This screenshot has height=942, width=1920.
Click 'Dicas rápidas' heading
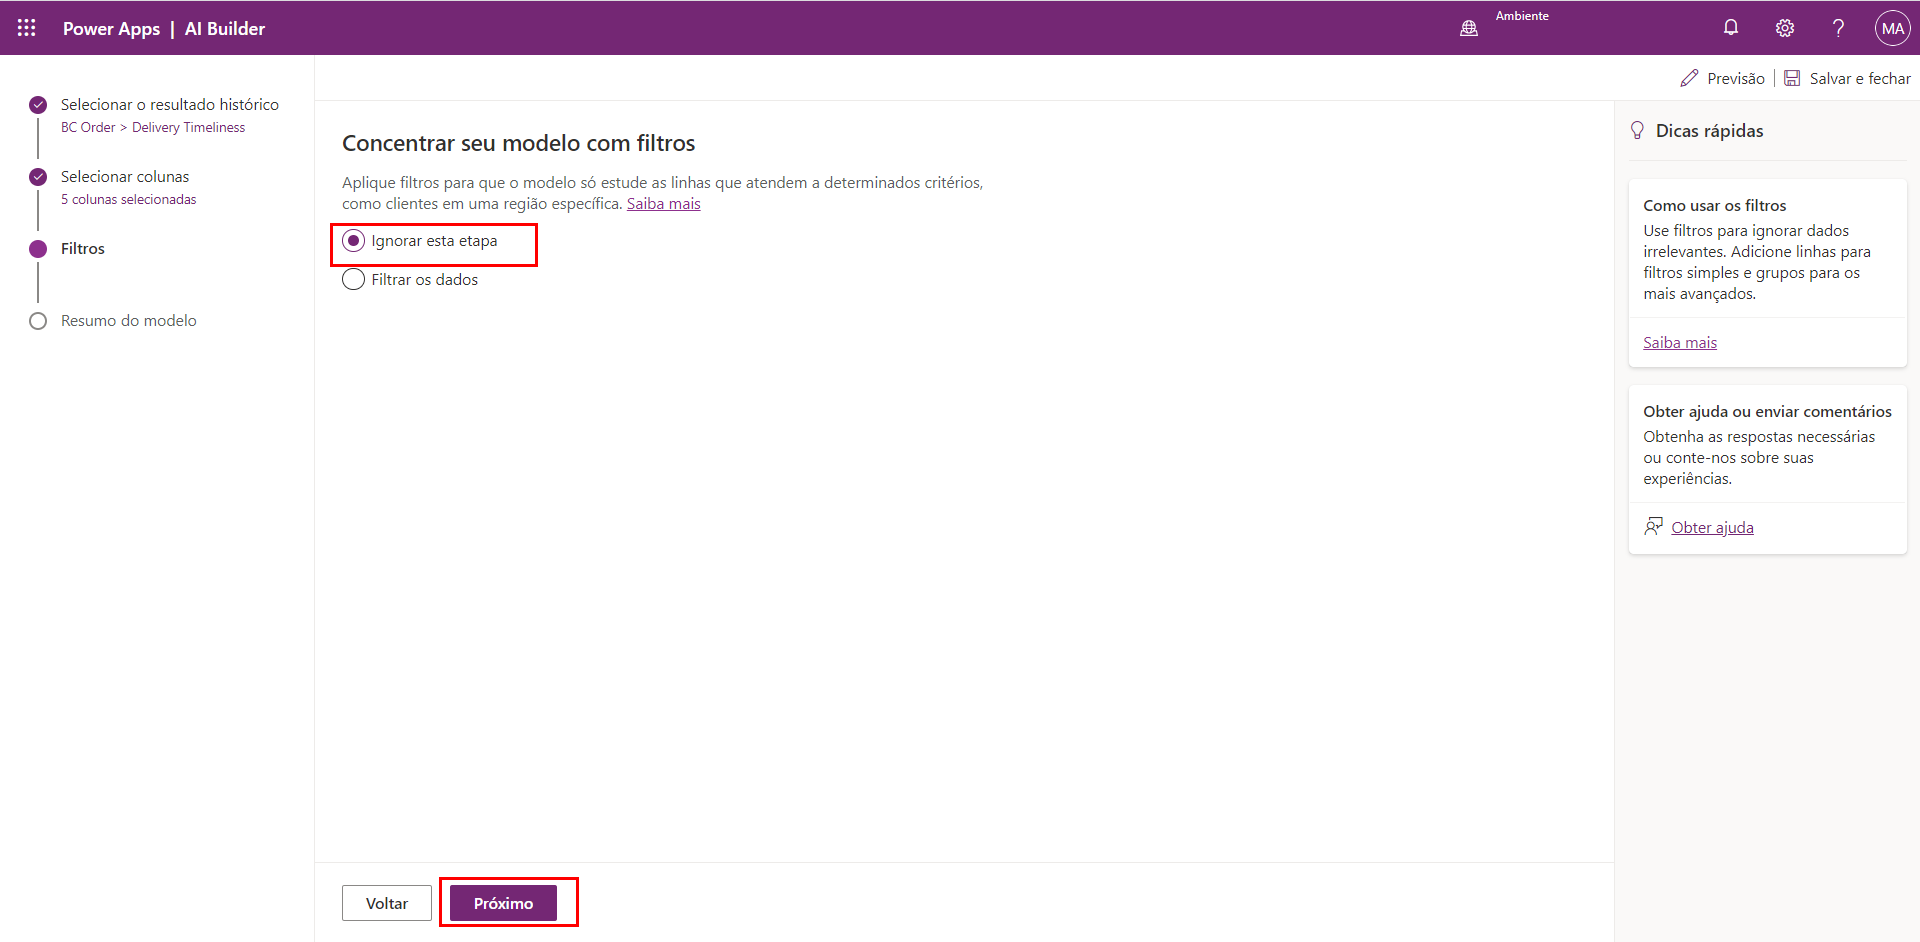(x=1709, y=131)
